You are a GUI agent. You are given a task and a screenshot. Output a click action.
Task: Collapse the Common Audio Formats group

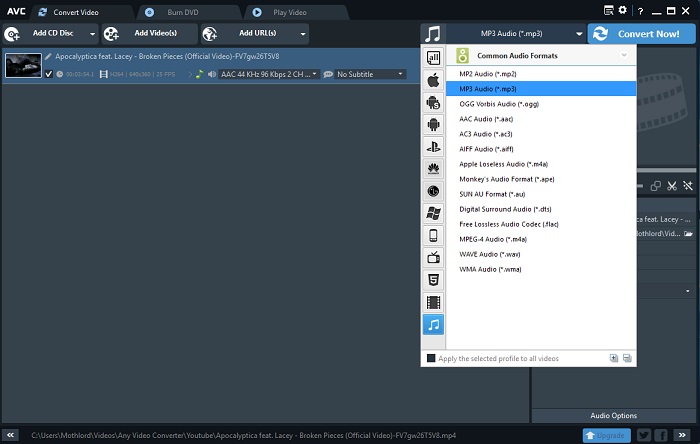[x=624, y=55]
